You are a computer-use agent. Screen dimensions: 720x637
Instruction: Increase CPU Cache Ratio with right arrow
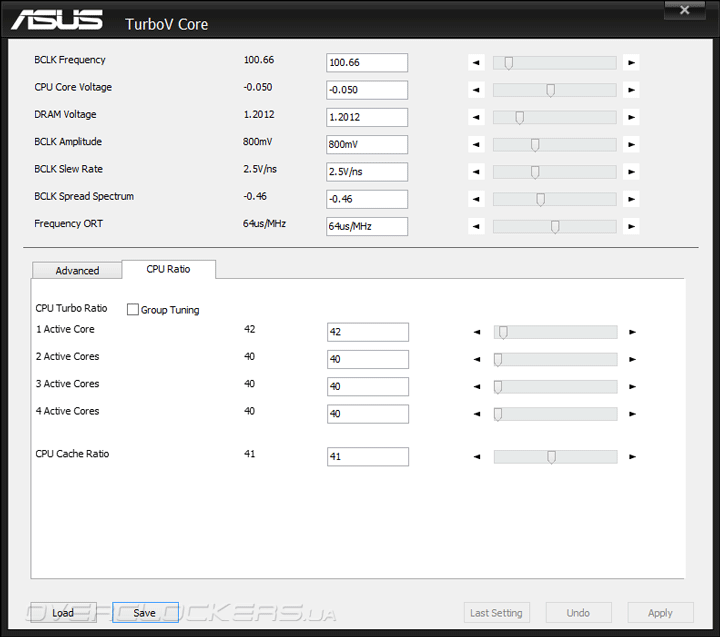point(632,457)
